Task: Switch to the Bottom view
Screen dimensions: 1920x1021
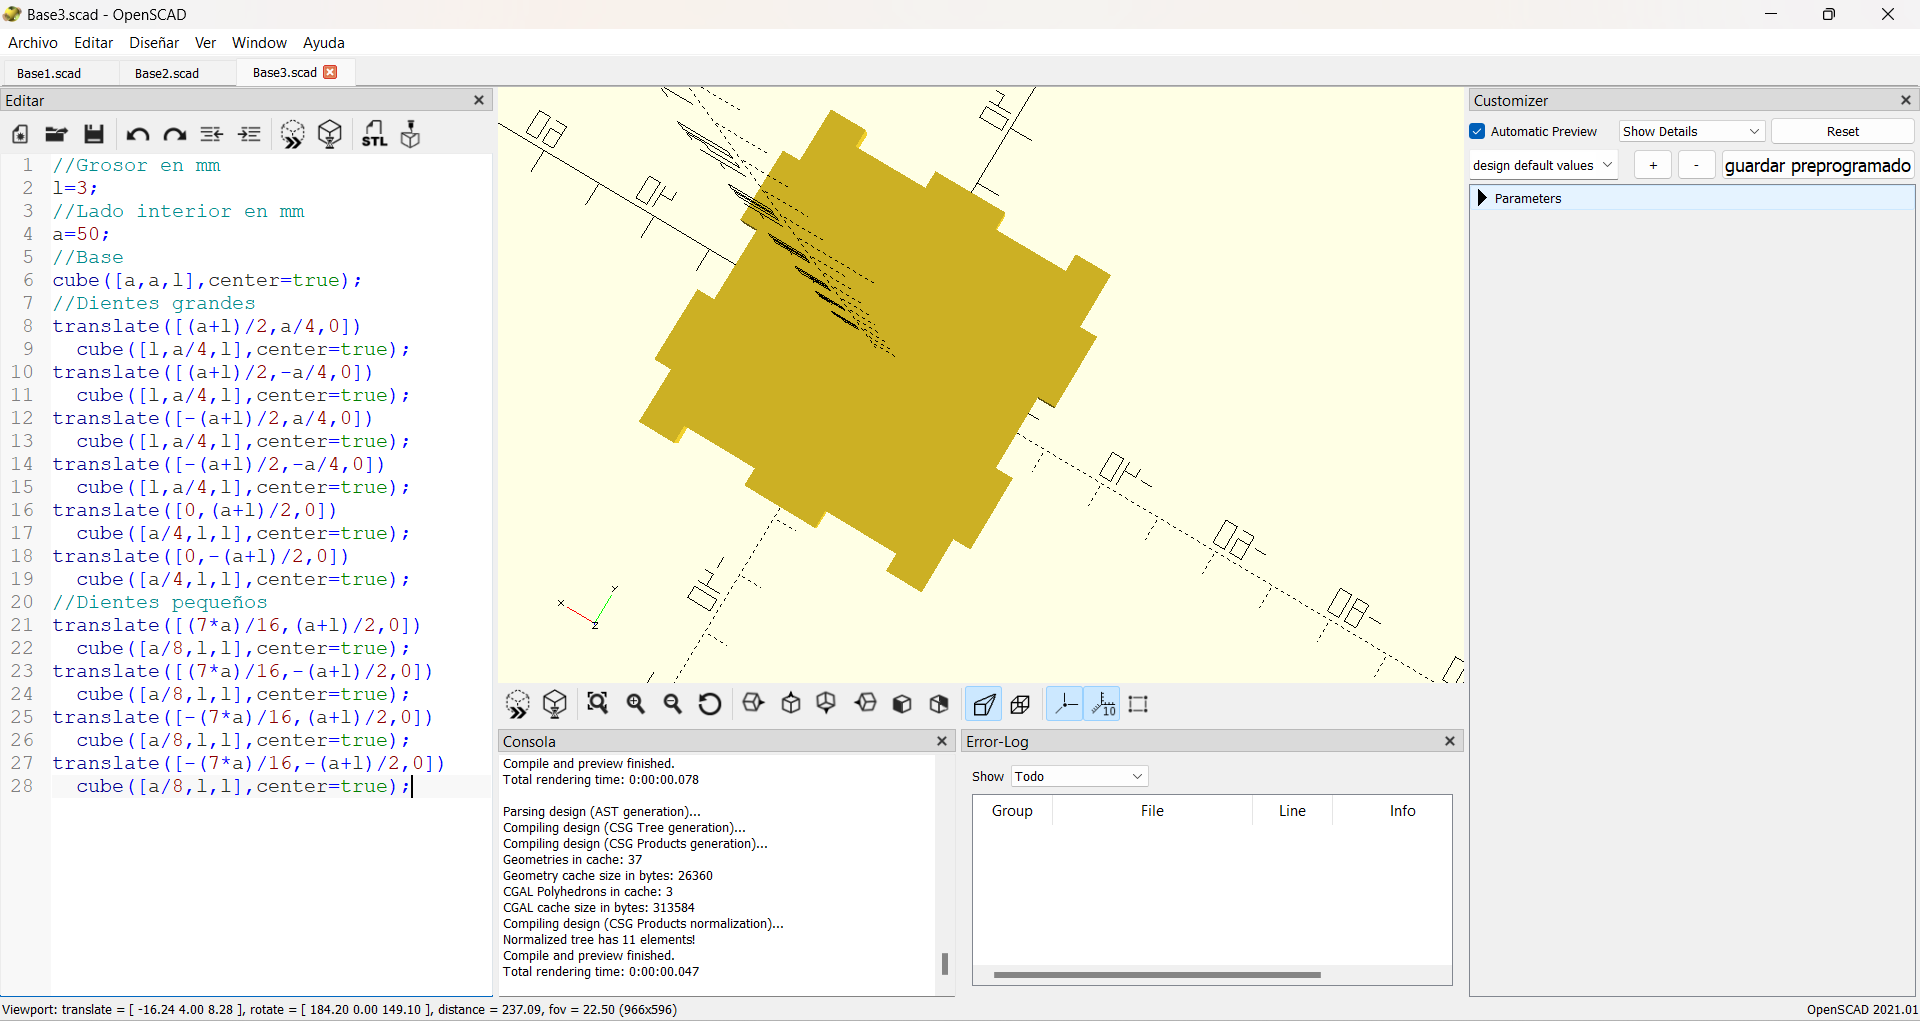Action: [826, 704]
